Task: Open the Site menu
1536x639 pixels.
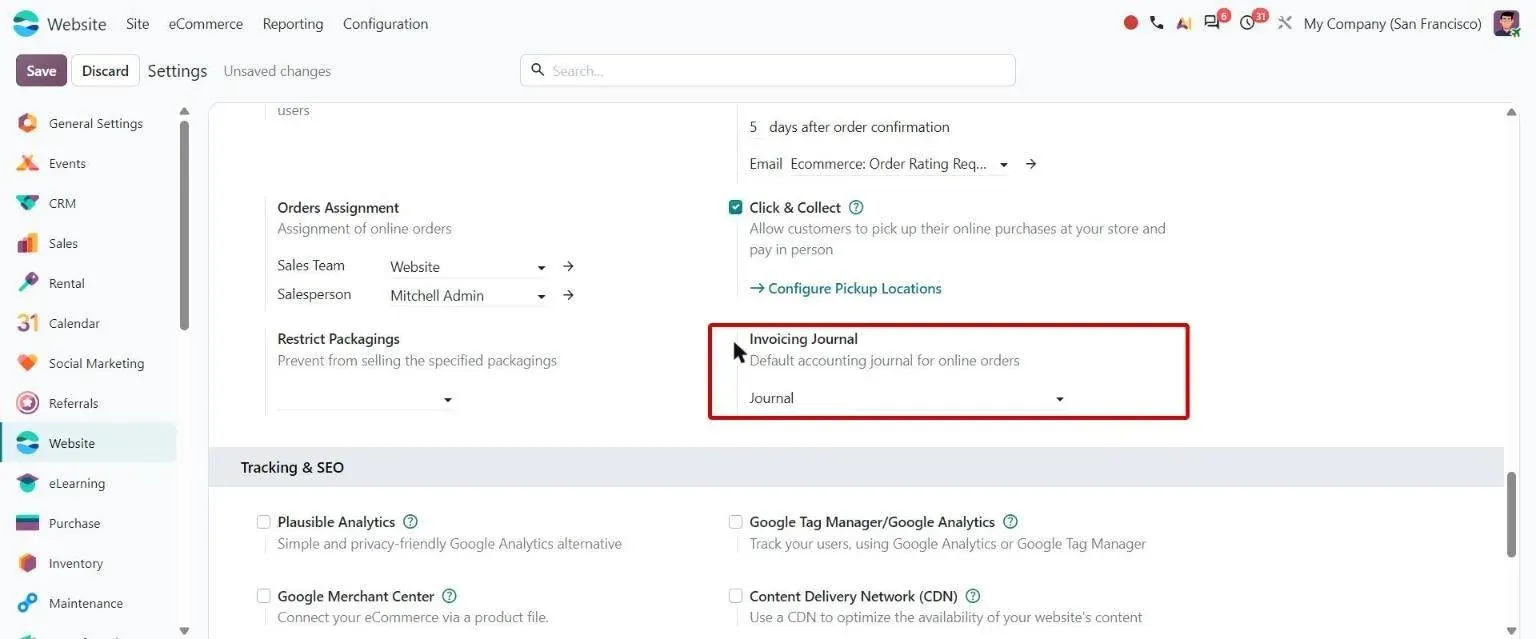Action: coord(138,24)
